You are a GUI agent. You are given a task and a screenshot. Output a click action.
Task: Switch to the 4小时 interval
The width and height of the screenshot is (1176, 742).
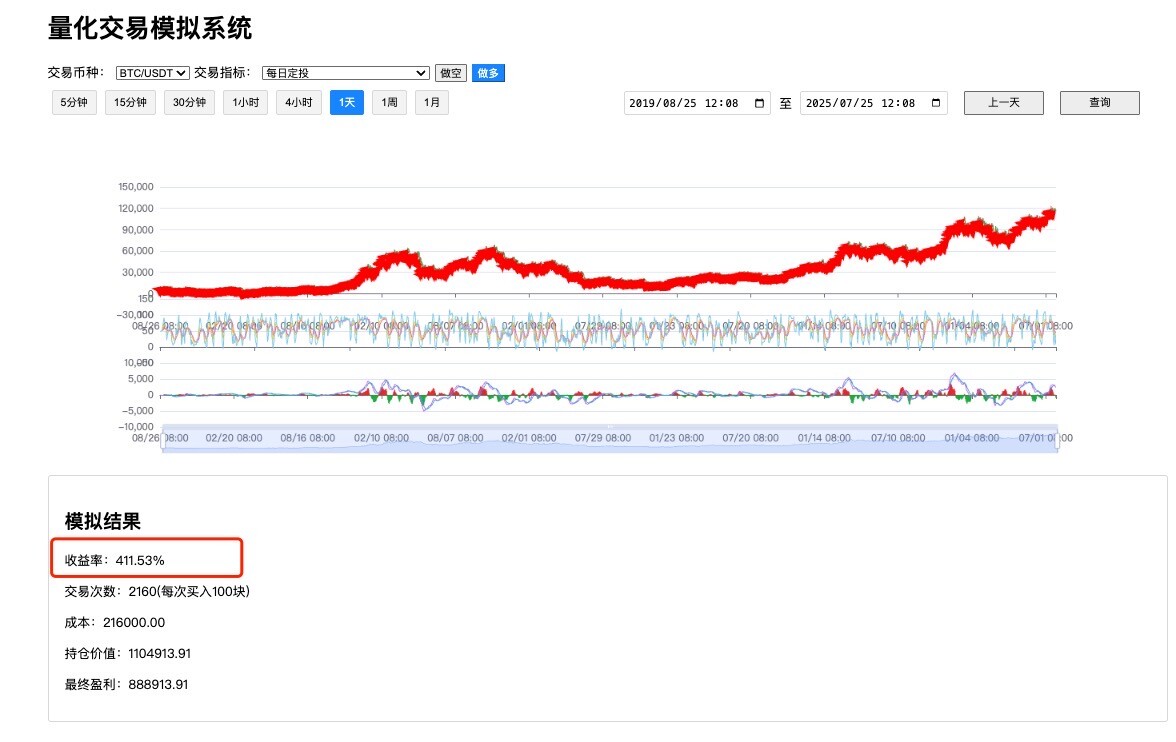coord(298,102)
